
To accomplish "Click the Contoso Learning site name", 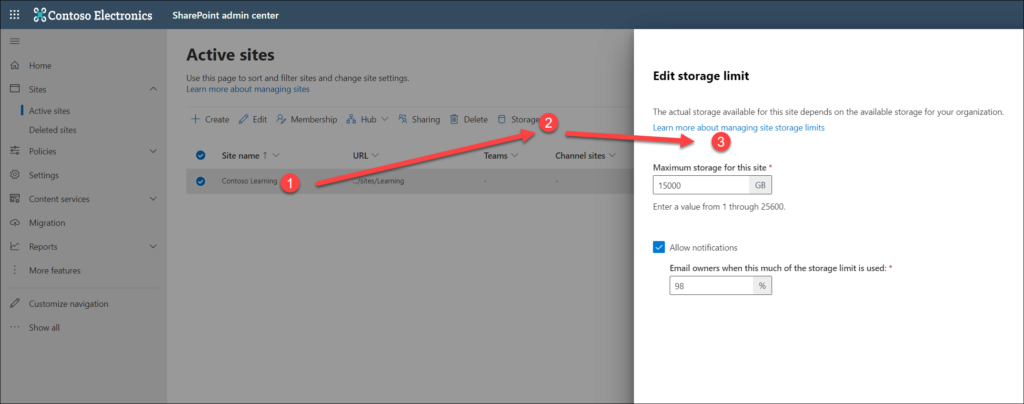I will coord(249,181).
